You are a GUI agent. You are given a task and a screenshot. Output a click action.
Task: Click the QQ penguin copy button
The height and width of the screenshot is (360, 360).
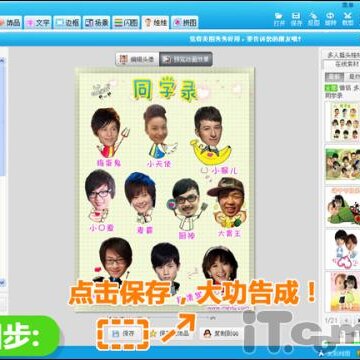point(222,333)
